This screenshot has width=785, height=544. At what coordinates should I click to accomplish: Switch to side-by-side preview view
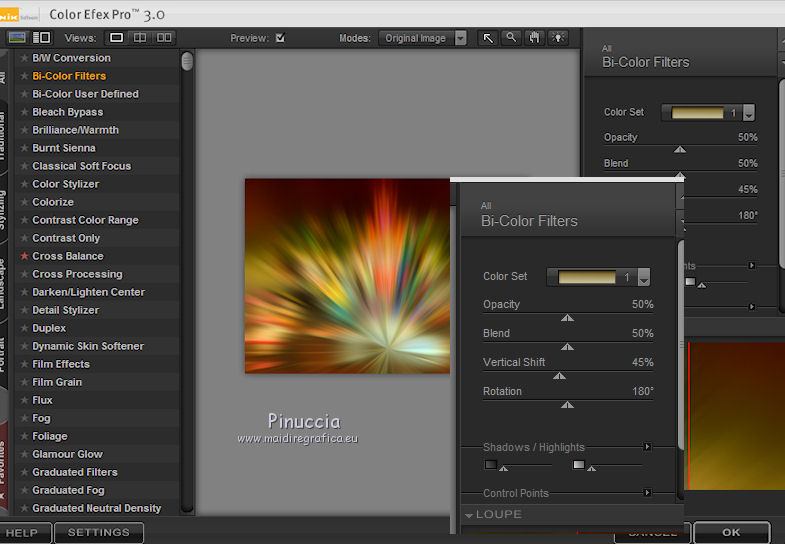point(164,38)
